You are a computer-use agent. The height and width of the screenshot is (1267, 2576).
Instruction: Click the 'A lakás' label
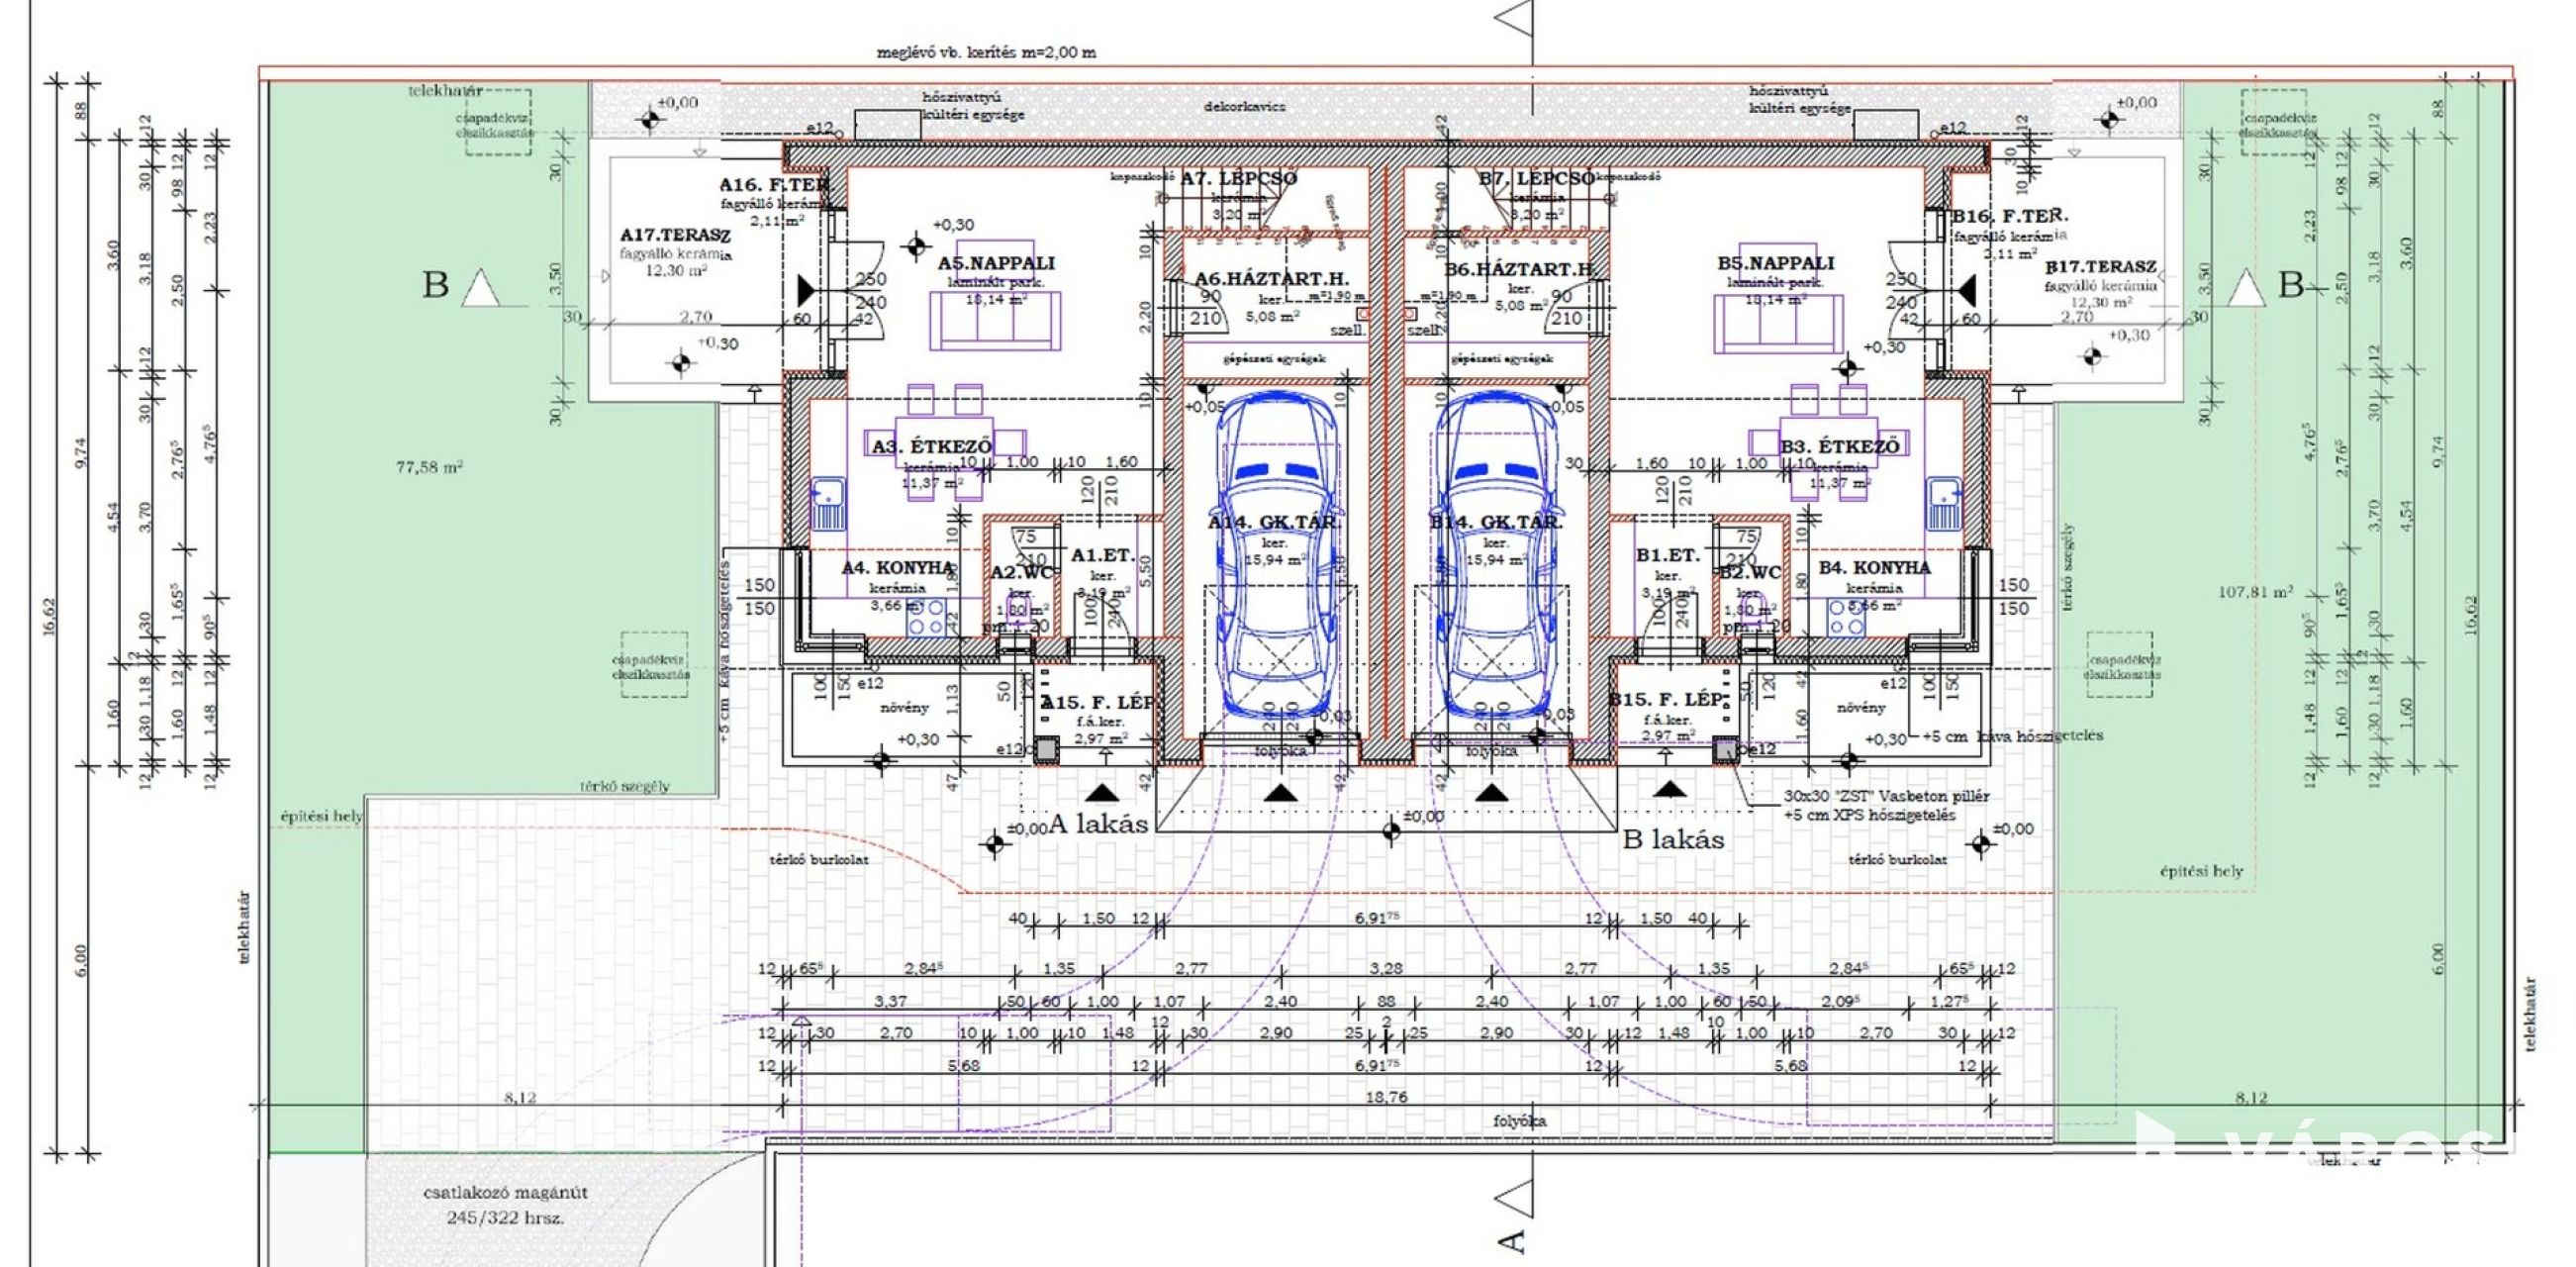coord(1097,825)
